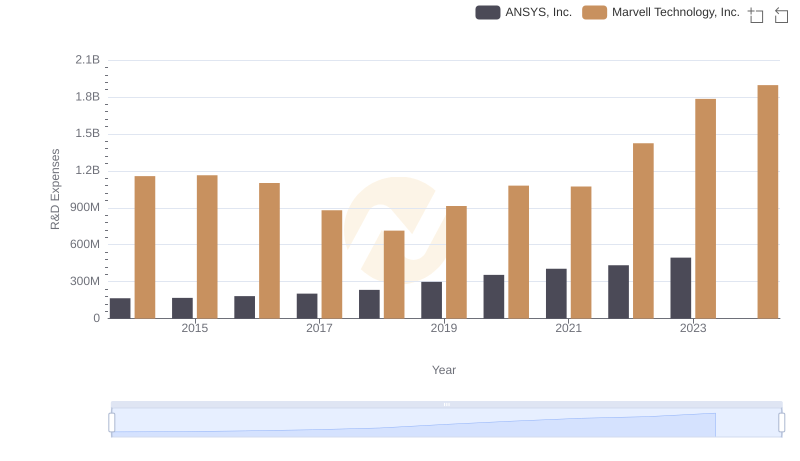800x461 pixels.
Task: Click the Marvell bar for 2022
Action: (643, 230)
